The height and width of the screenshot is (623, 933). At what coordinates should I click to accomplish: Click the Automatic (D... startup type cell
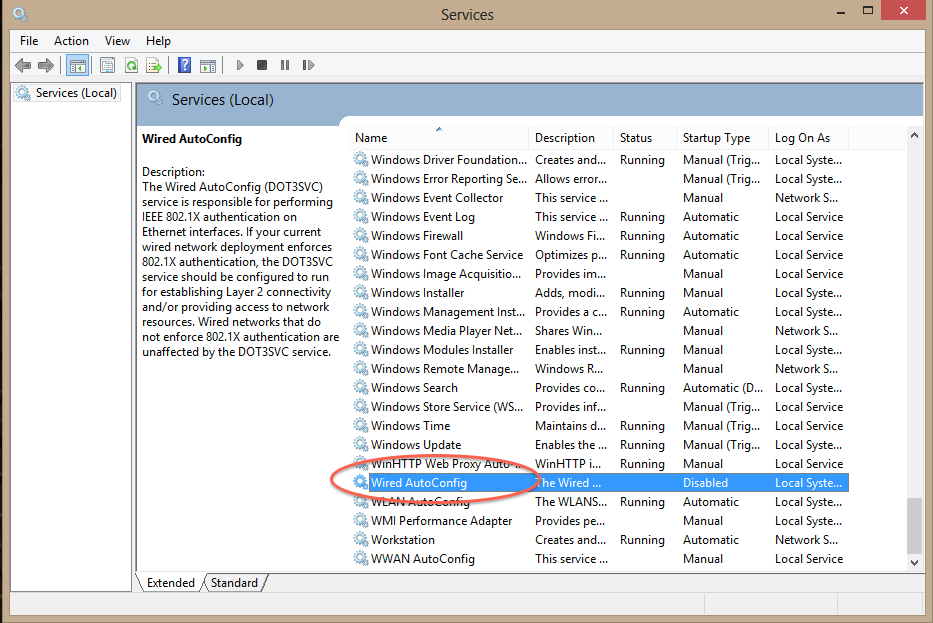[722, 388]
